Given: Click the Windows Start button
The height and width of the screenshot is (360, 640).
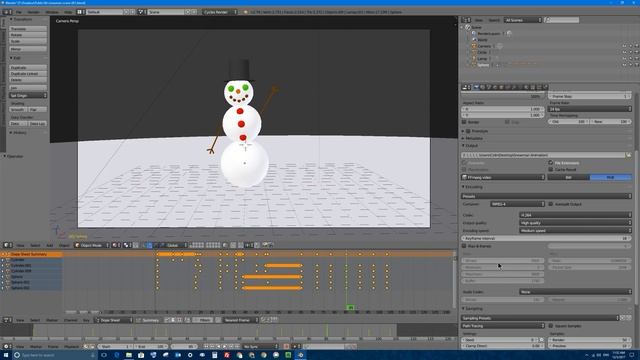Looking at the screenshot, I should [6, 355].
